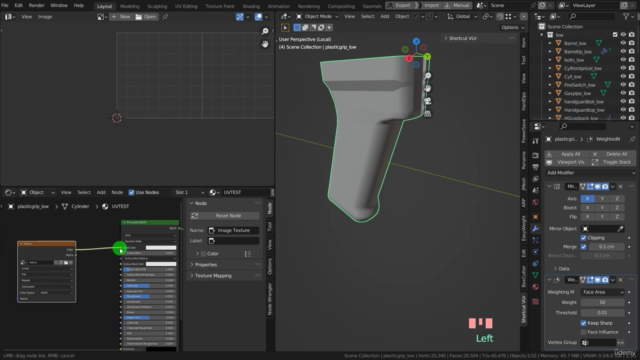Expand Texture Mapping panel

click(213, 276)
